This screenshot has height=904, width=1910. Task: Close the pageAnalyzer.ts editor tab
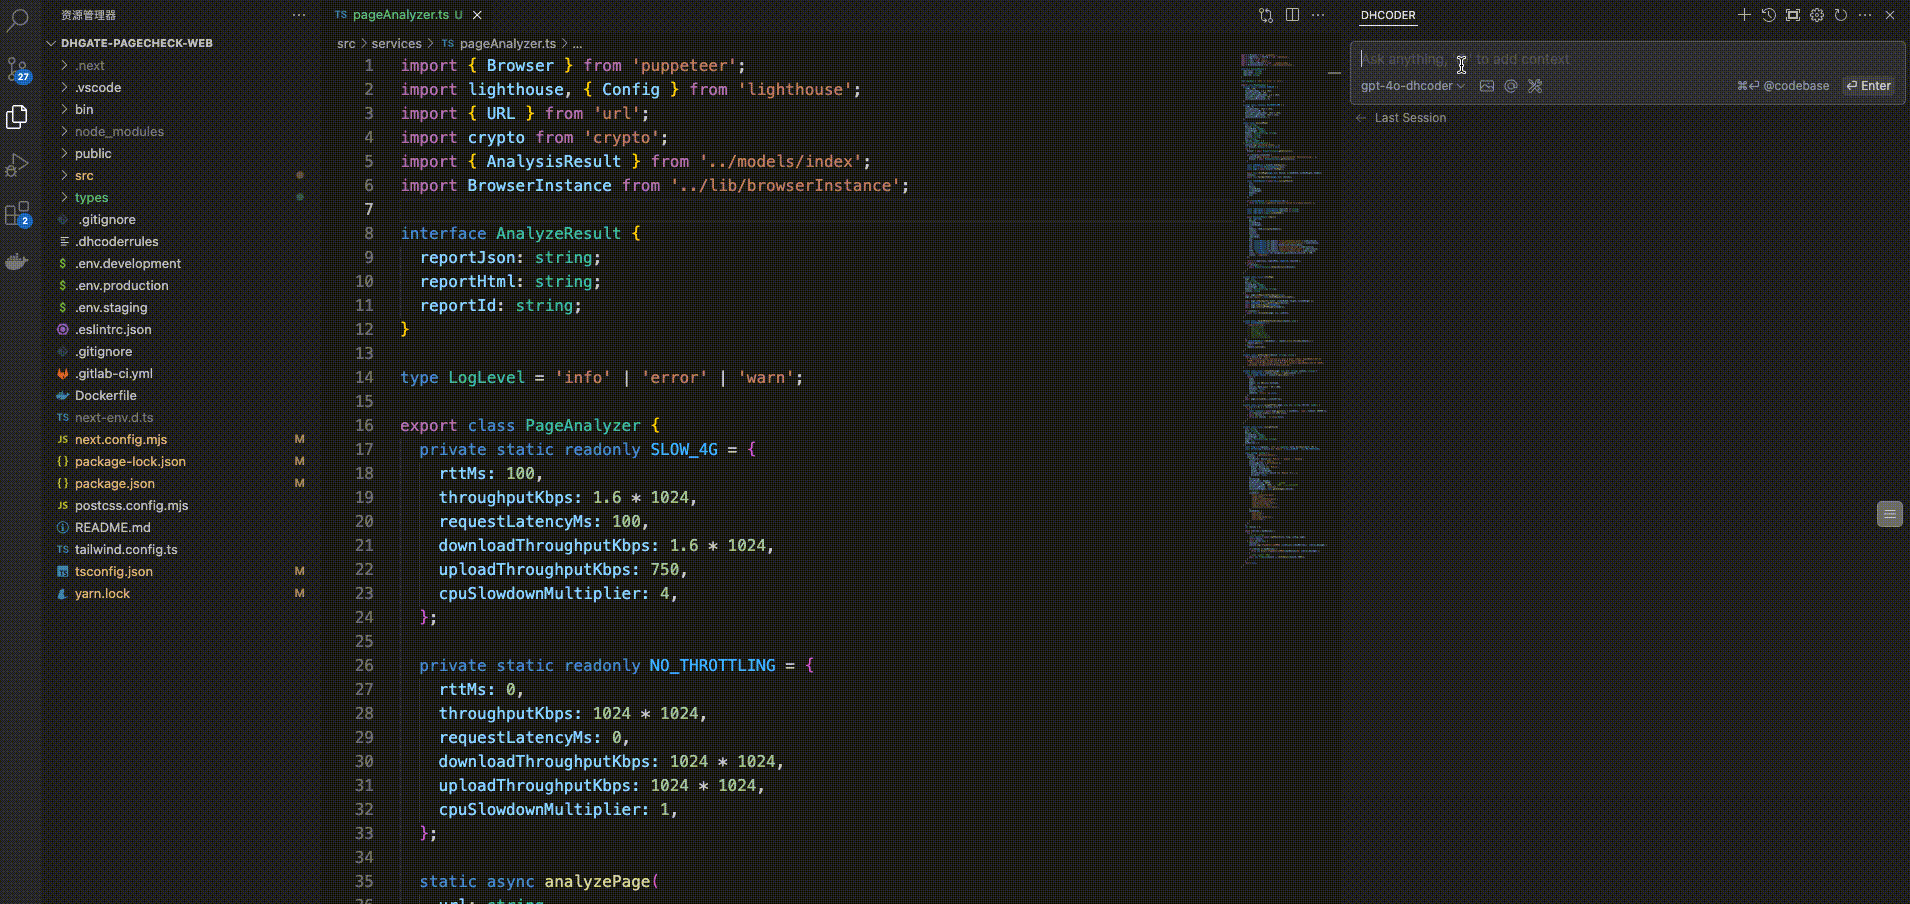477,15
